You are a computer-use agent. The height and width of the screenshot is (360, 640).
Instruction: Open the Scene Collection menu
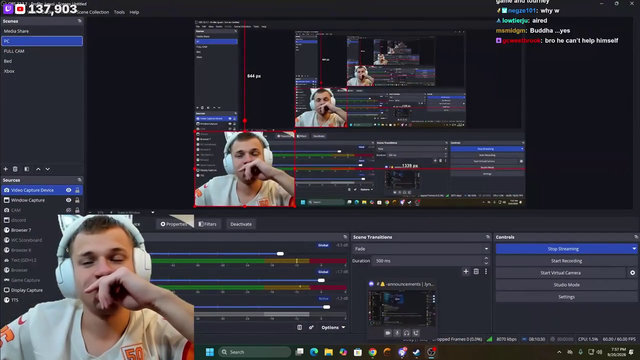pyautogui.click(x=93, y=12)
